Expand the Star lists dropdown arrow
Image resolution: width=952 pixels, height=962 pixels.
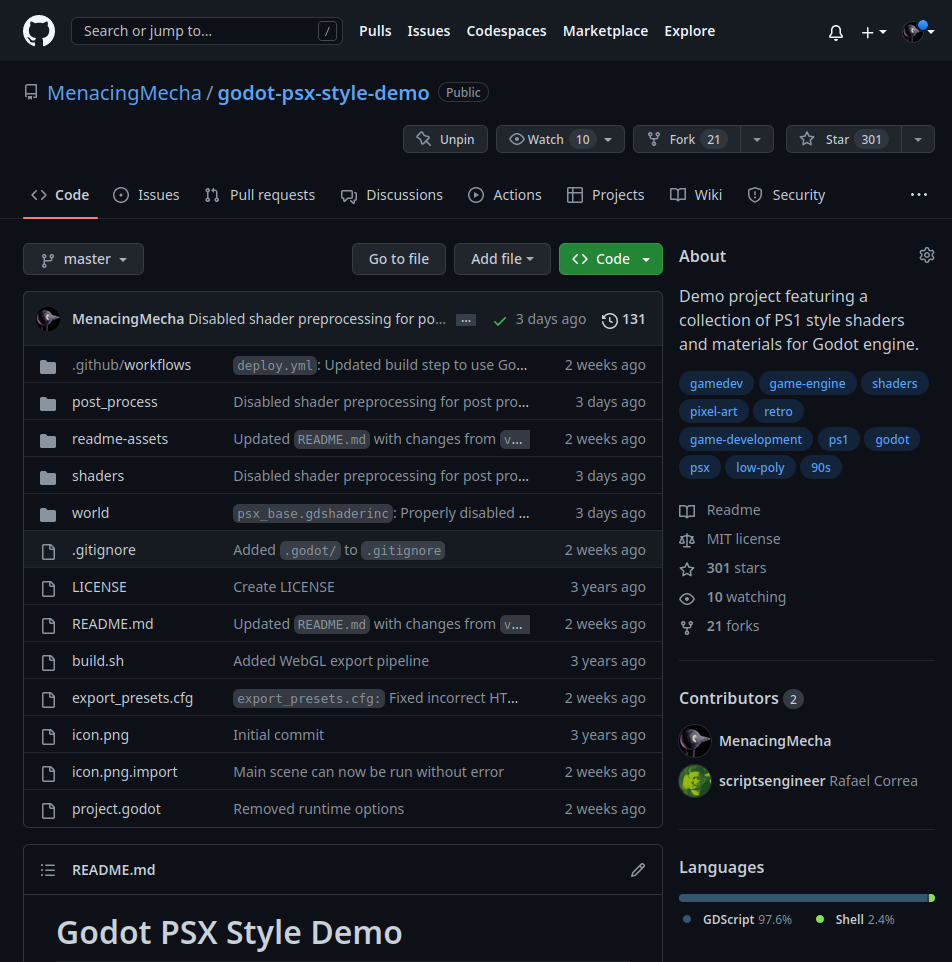click(918, 139)
